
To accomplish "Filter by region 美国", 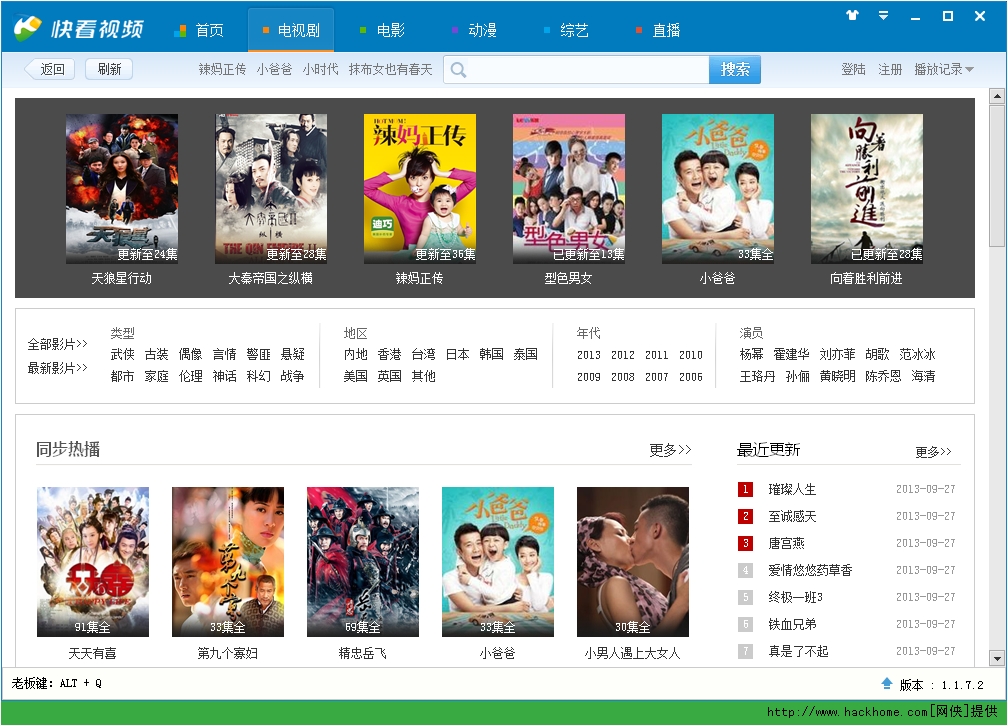I will point(356,376).
